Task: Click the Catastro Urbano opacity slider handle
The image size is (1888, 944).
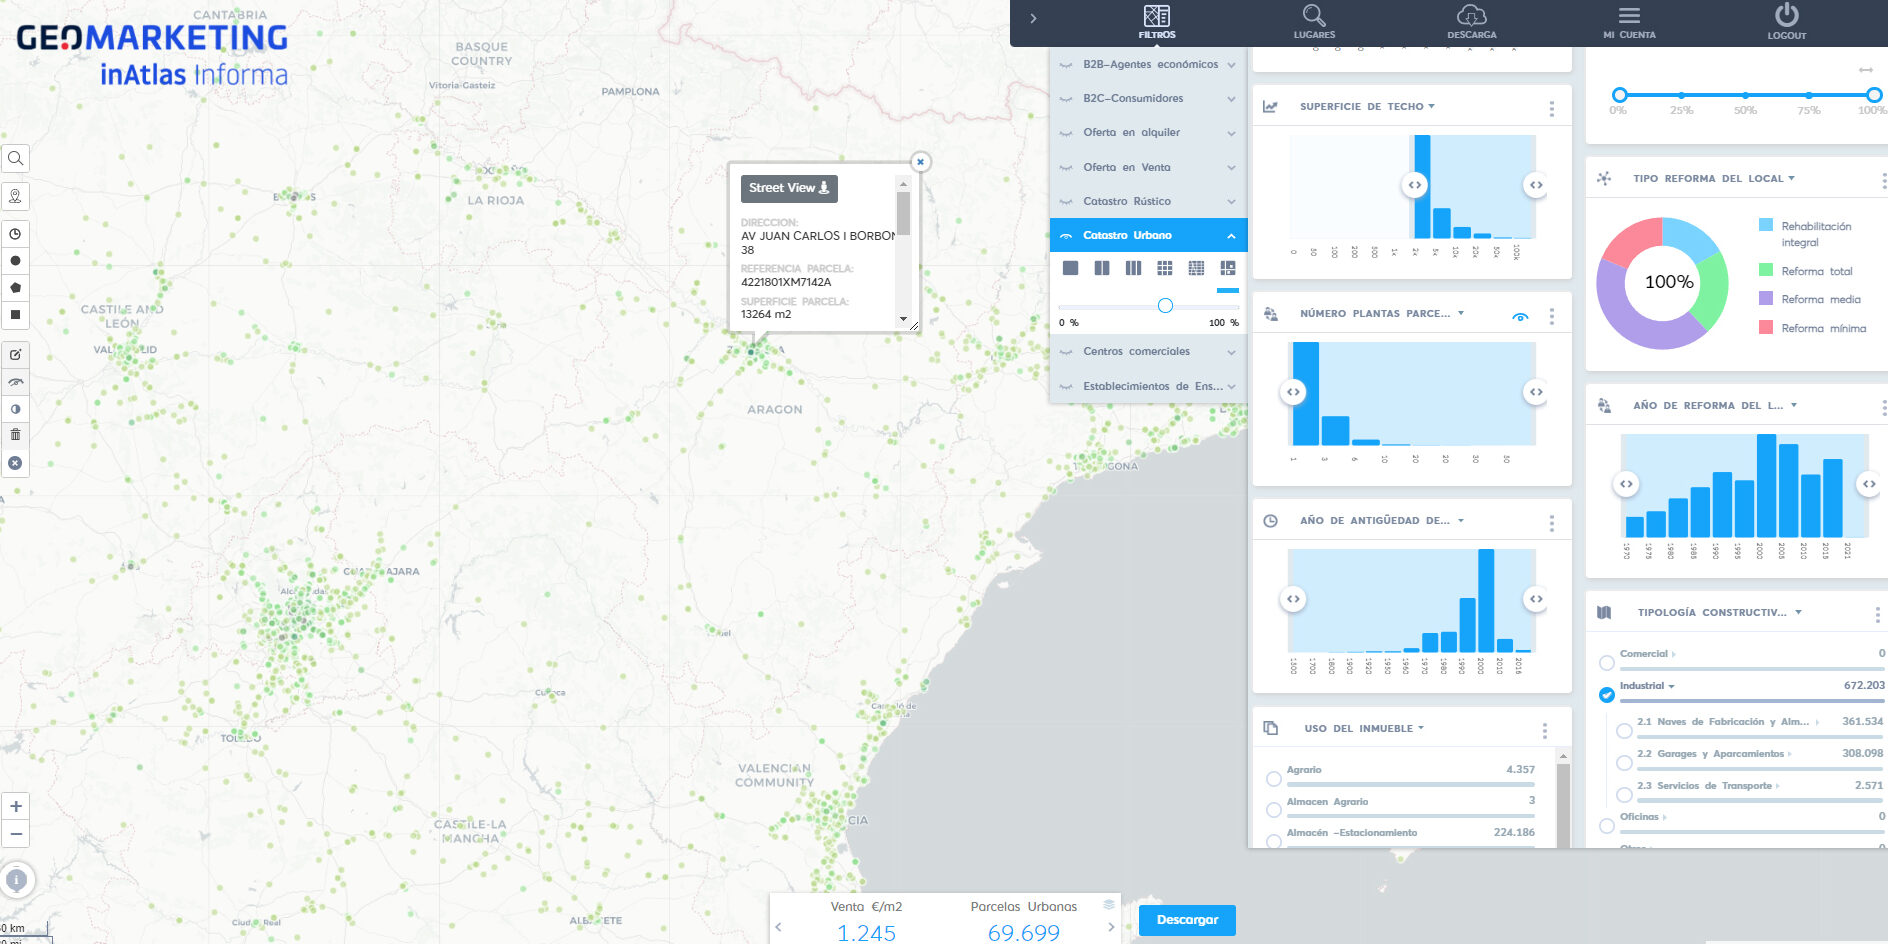Action: pyautogui.click(x=1165, y=306)
